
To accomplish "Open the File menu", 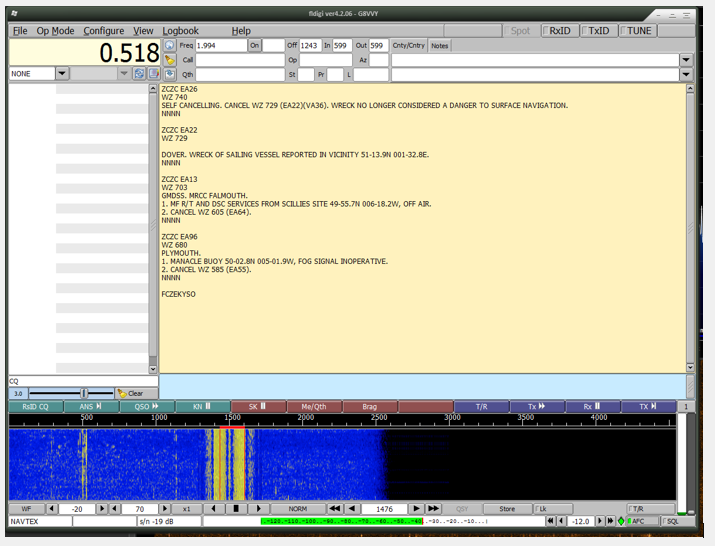I will (x=20, y=31).
